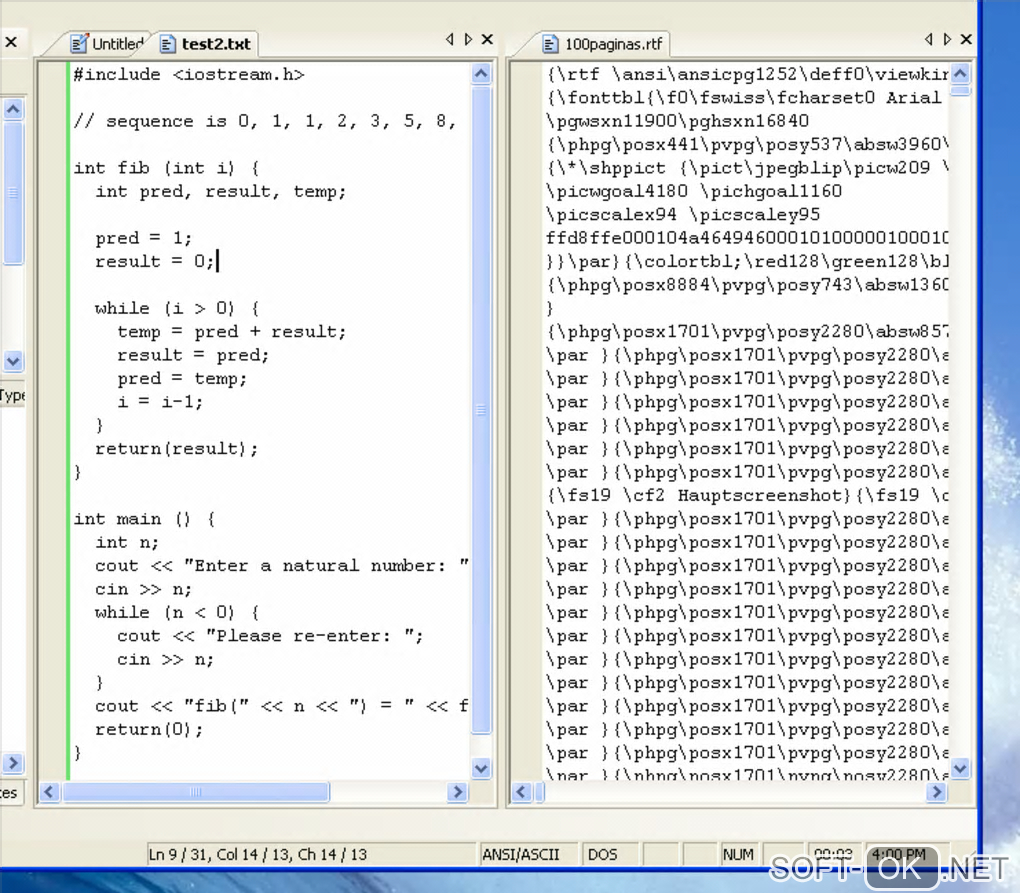The width and height of the screenshot is (1020, 893).
Task: Select the 100paginas.rtf tab
Action: (x=603, y=44)
